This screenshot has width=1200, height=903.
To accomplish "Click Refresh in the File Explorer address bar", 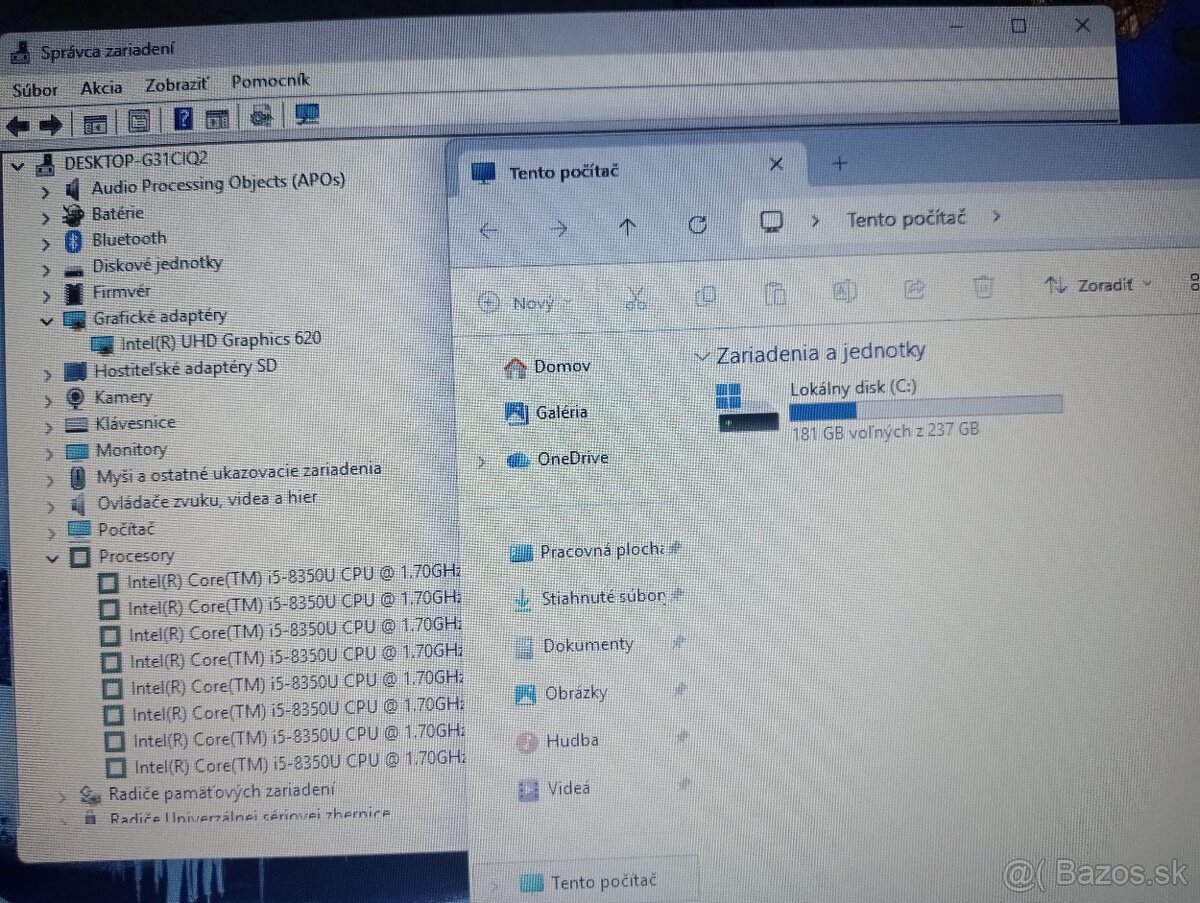I will [698, 224].
